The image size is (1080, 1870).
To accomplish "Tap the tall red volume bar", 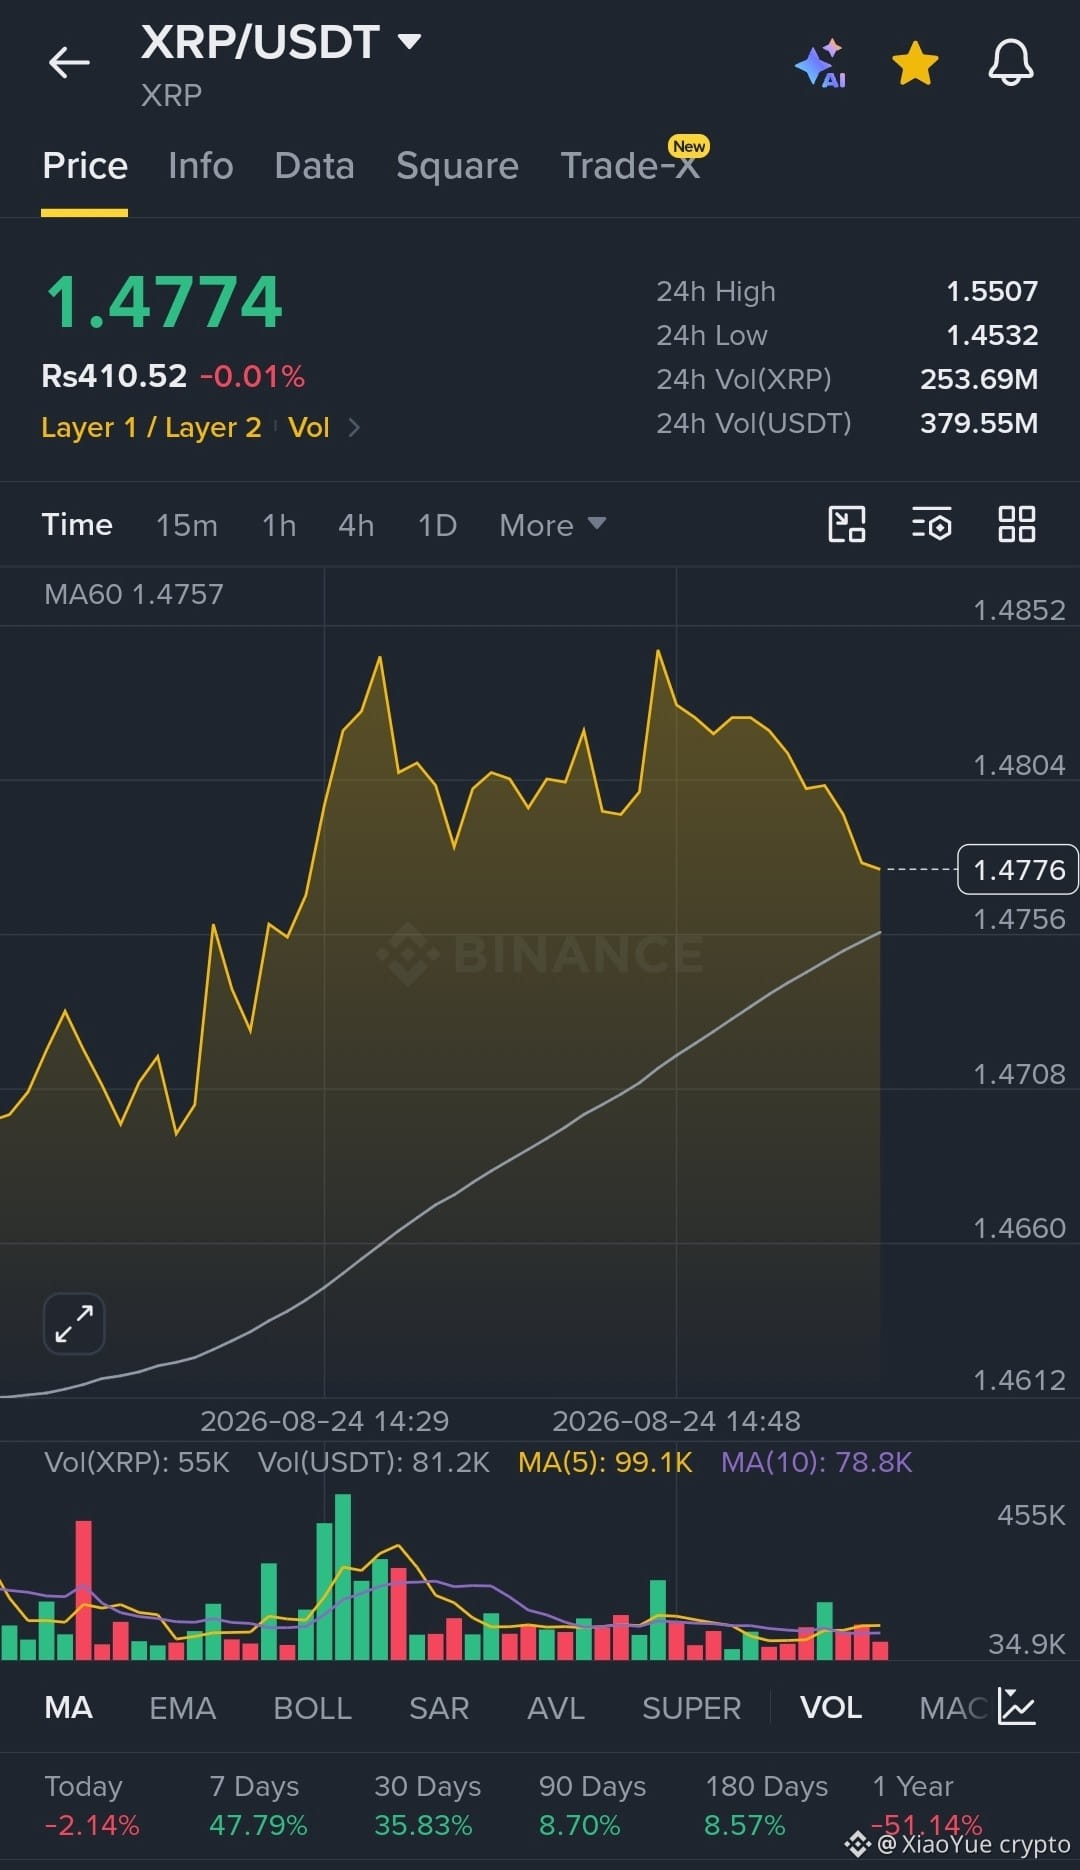I will [84, 1590].
